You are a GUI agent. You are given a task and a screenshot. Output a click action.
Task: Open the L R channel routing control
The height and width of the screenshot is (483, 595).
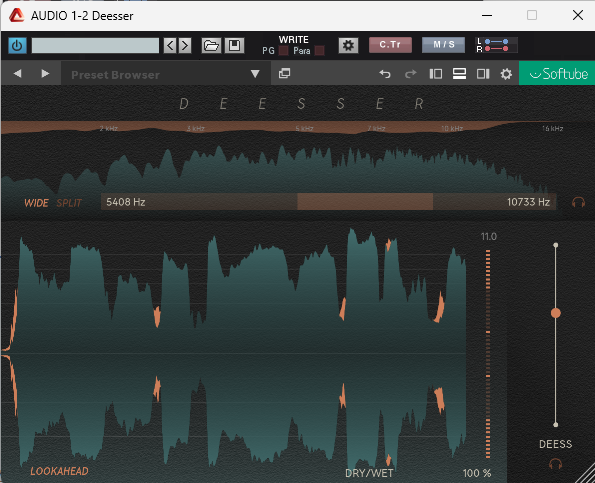pyautogui.click(x=496, y=45)
